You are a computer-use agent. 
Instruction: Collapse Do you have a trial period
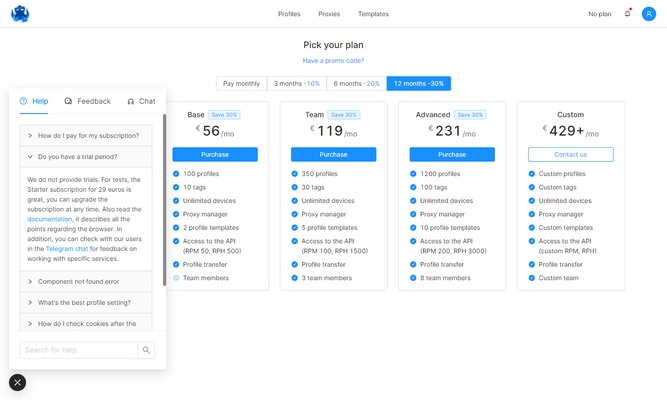tap(86, 157)
